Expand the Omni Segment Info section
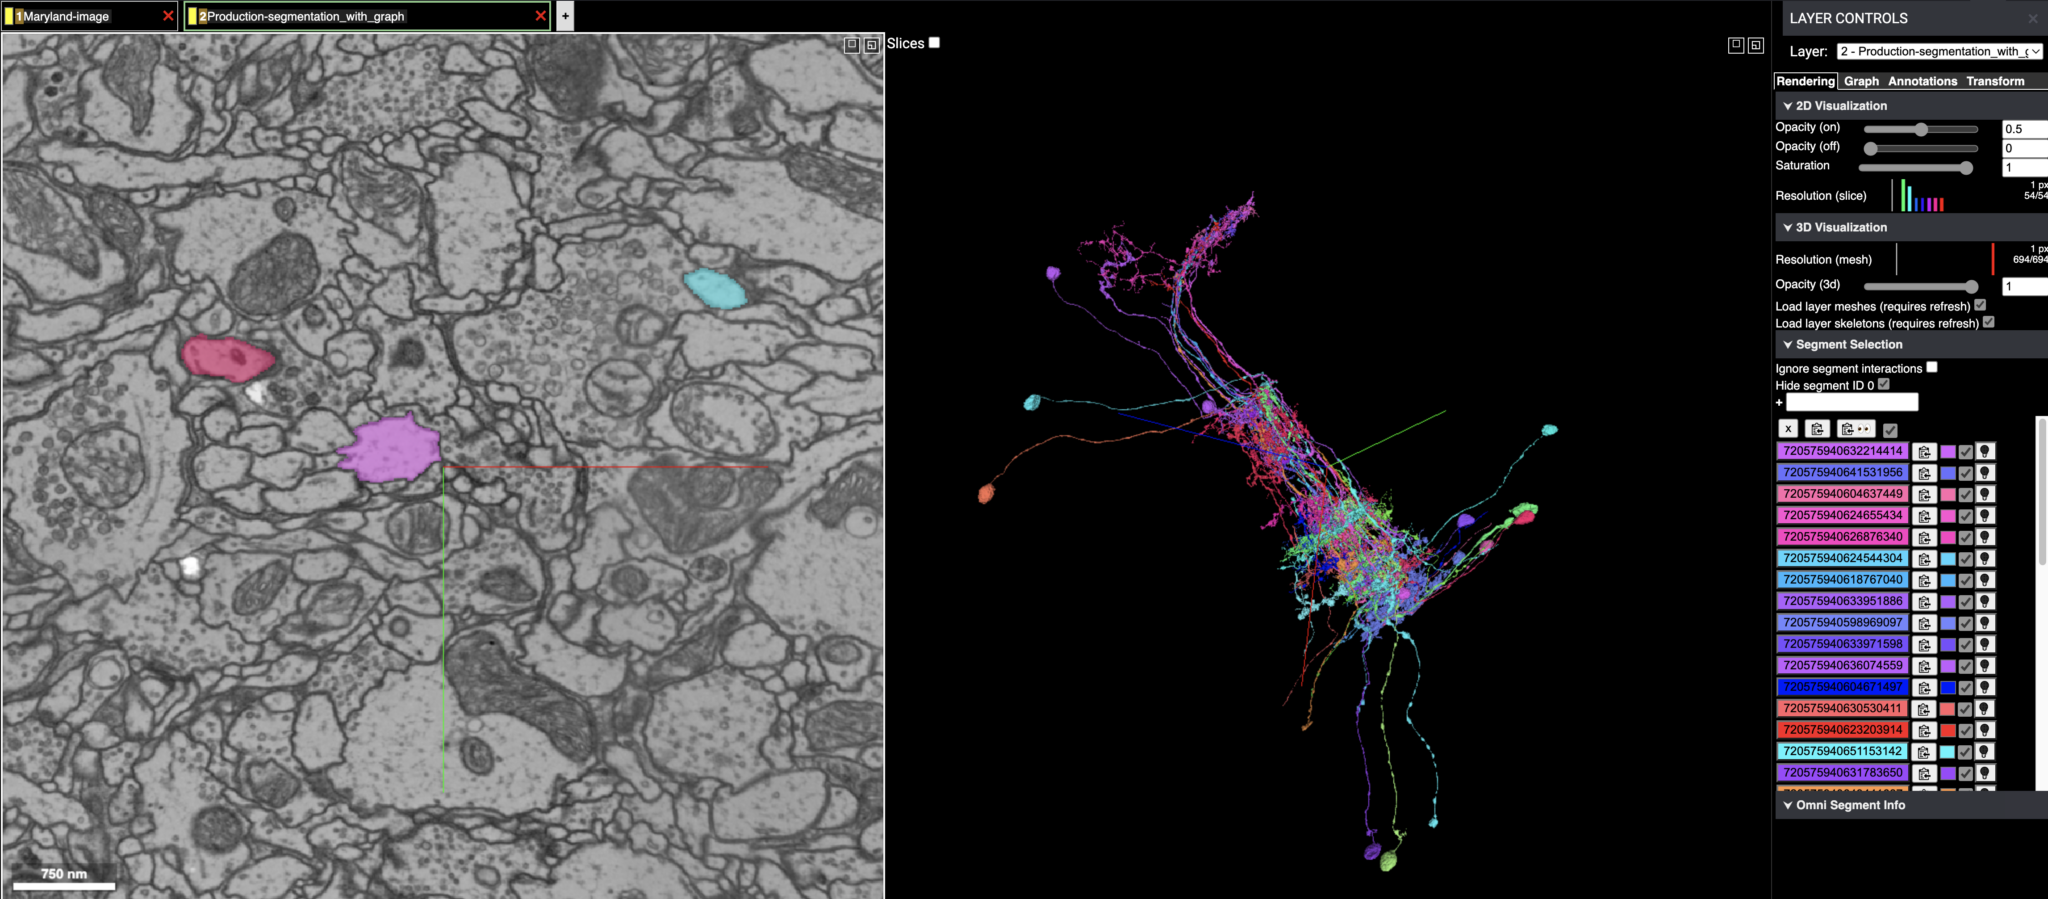The image size is (2048, 899). pyautogui.click(x=1788, y=805)
